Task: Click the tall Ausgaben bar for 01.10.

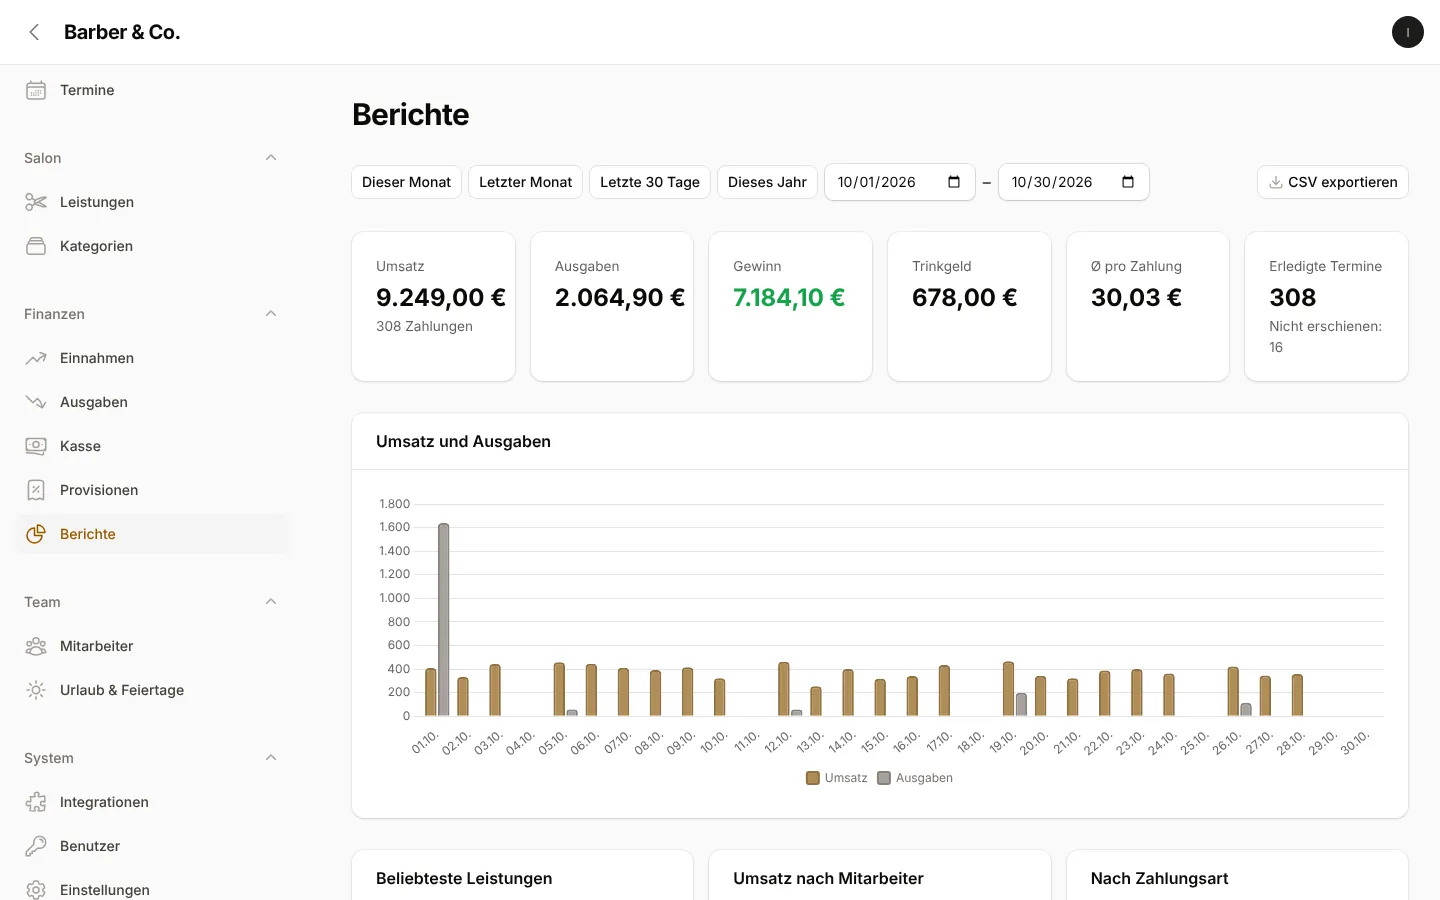Action: 443,619
